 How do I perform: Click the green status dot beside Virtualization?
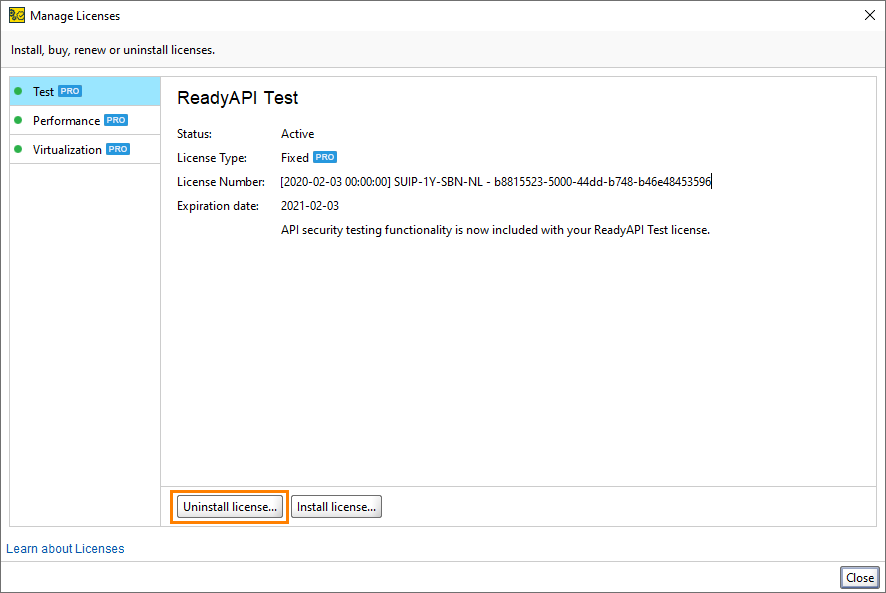click(x=18, y=149)
